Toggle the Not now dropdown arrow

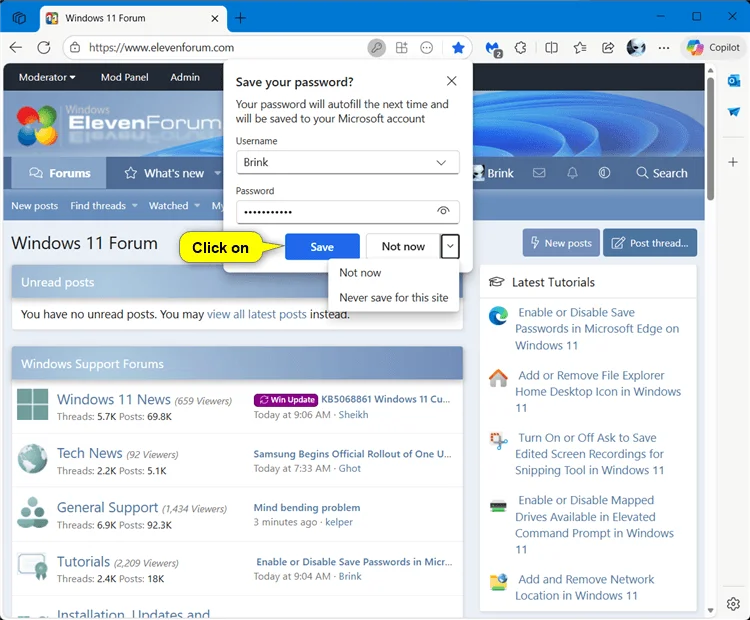tap(450, 246)
